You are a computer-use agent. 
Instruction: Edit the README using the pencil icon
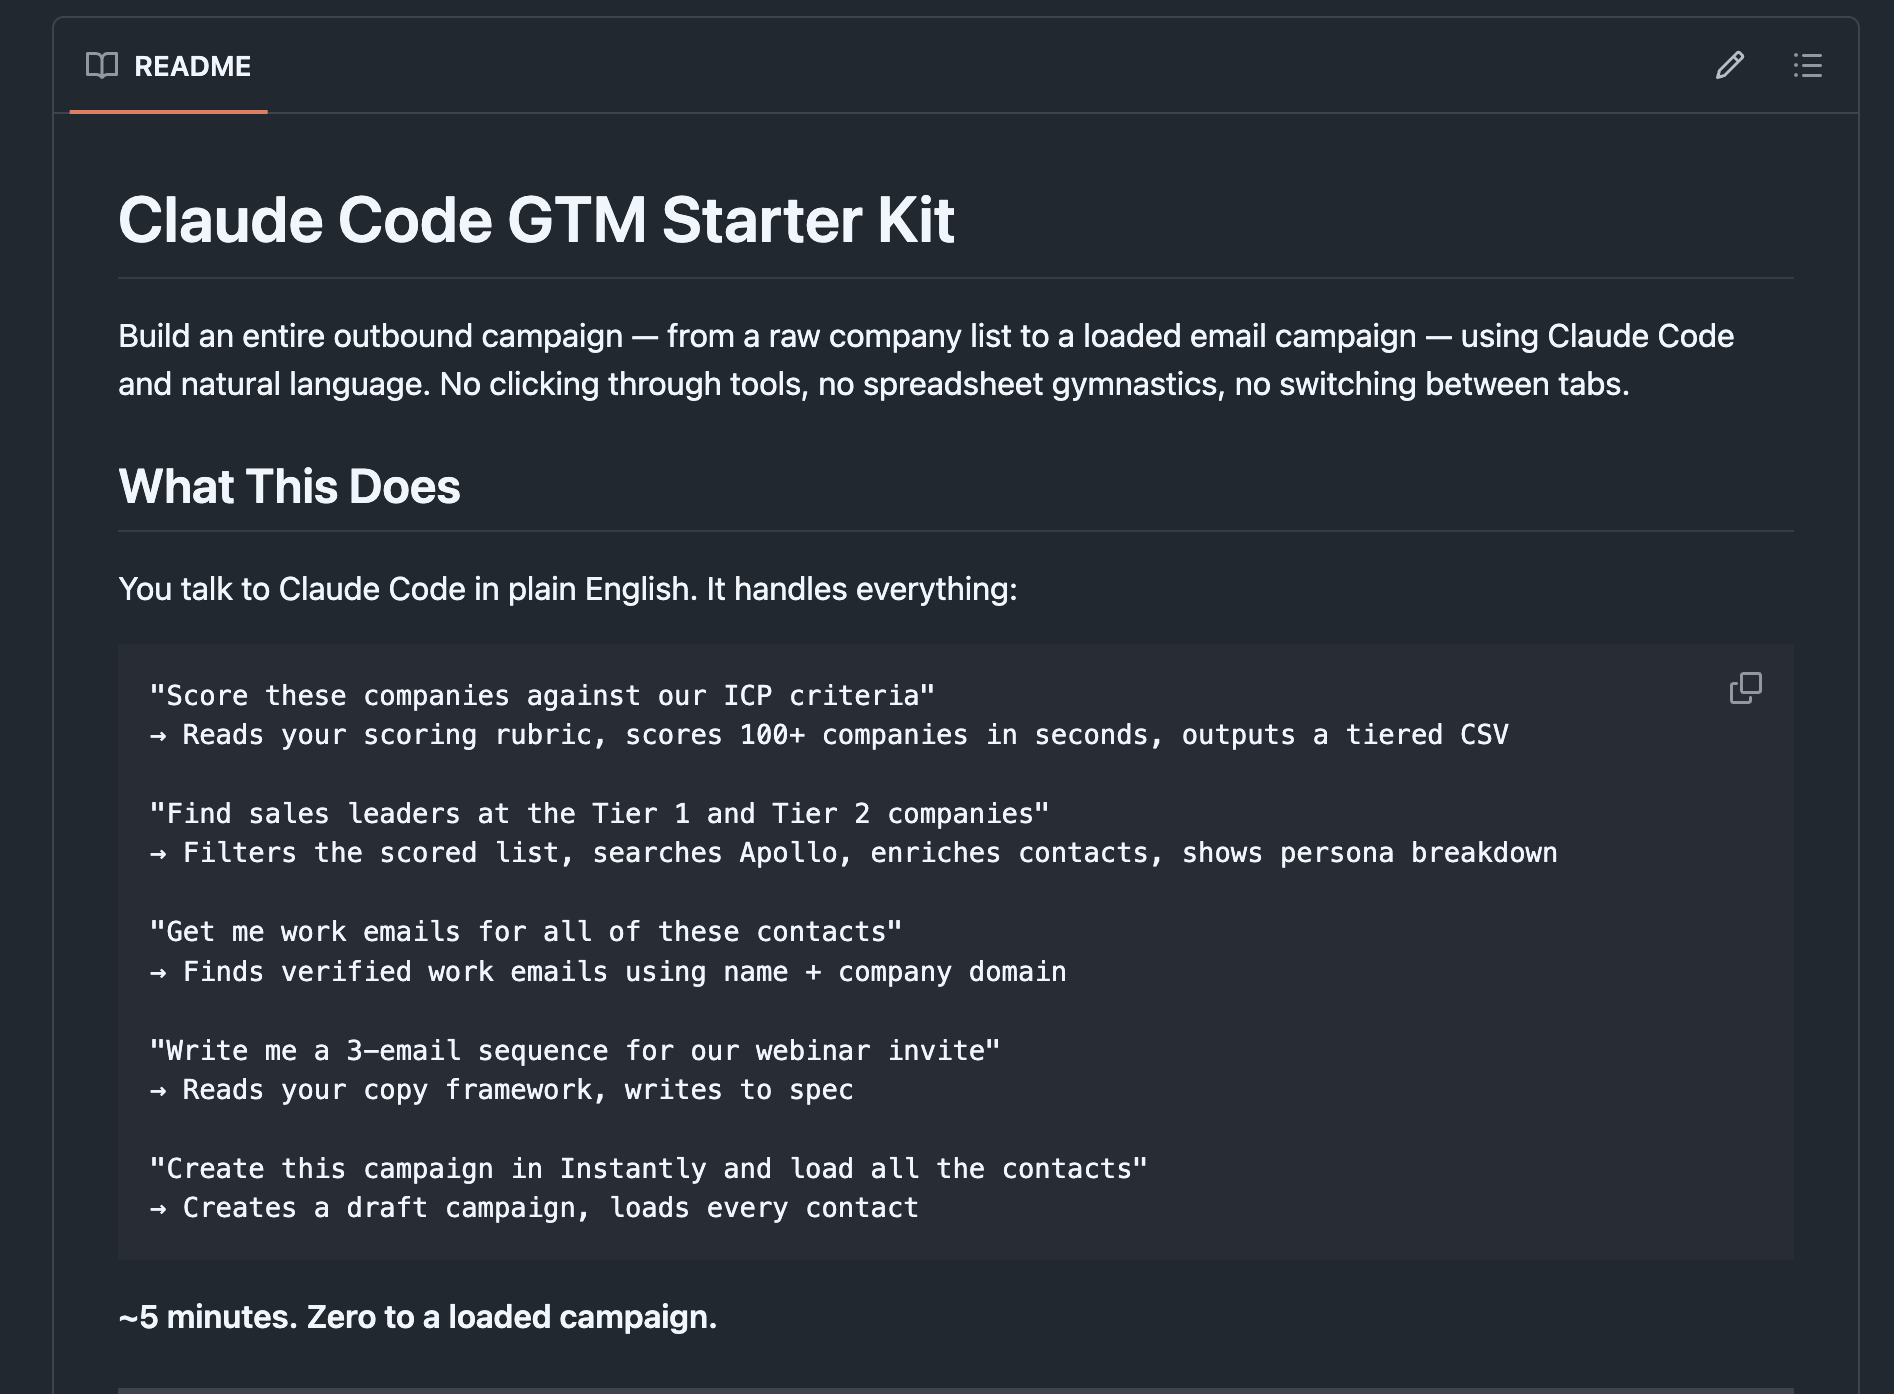1729,66
